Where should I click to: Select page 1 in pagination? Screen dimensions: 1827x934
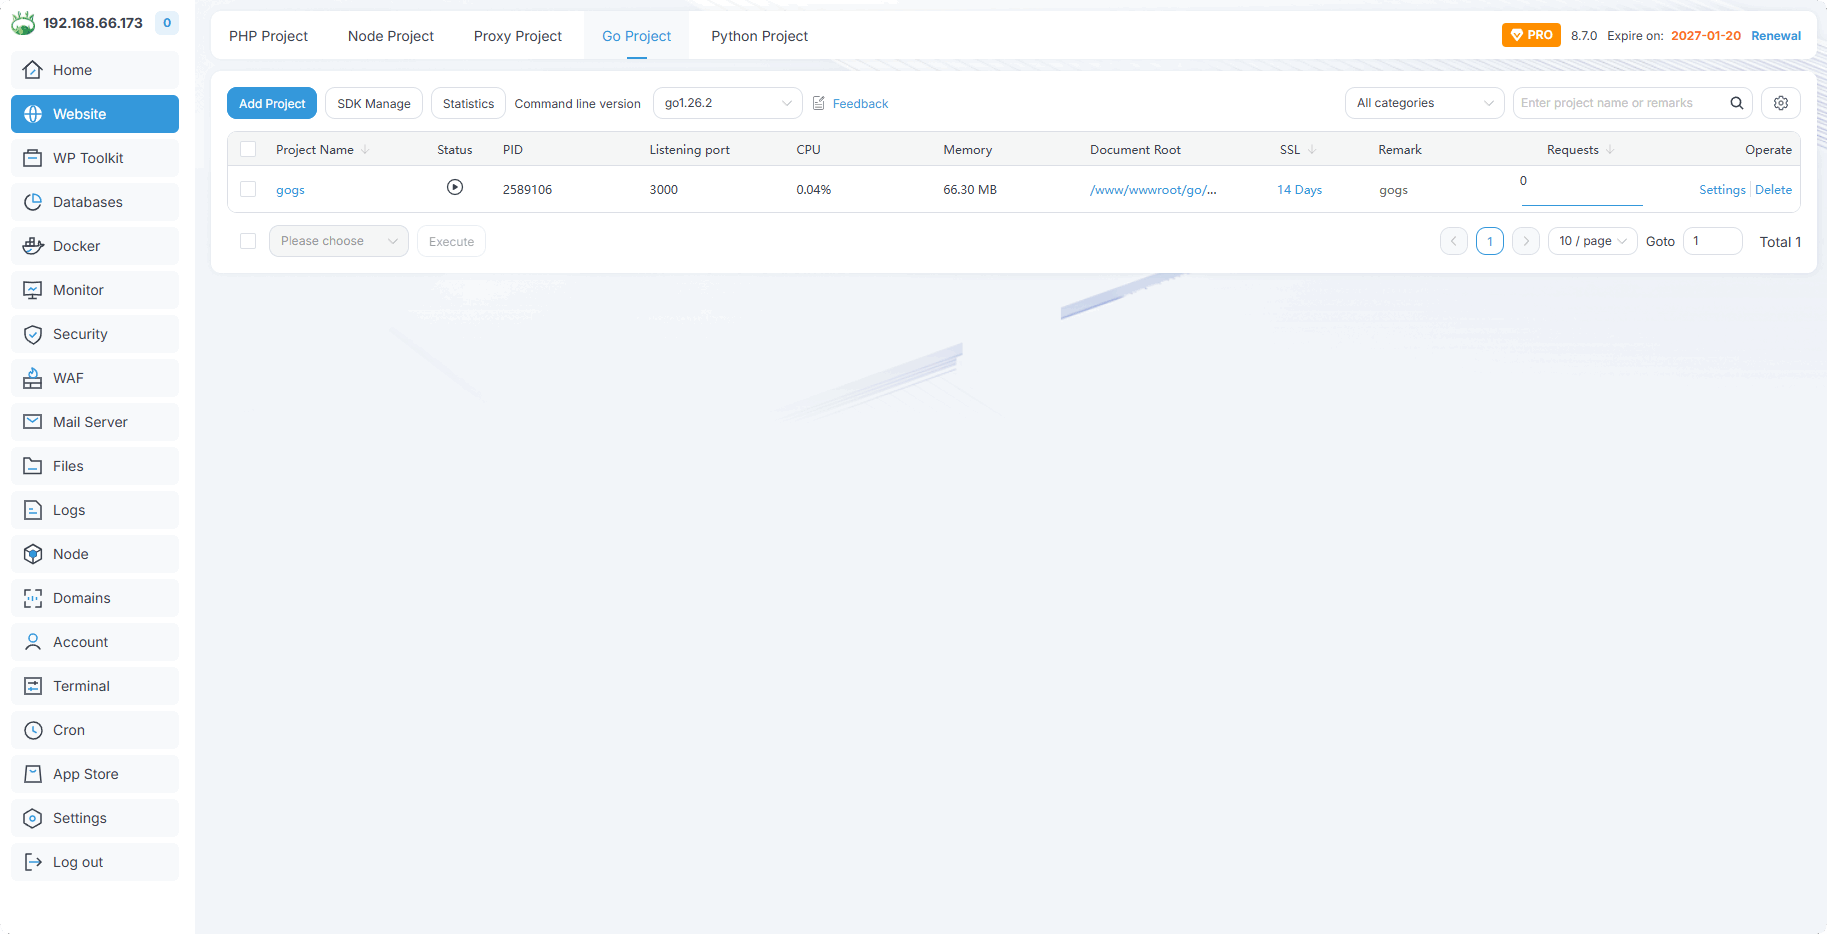tap(1490, 241)
